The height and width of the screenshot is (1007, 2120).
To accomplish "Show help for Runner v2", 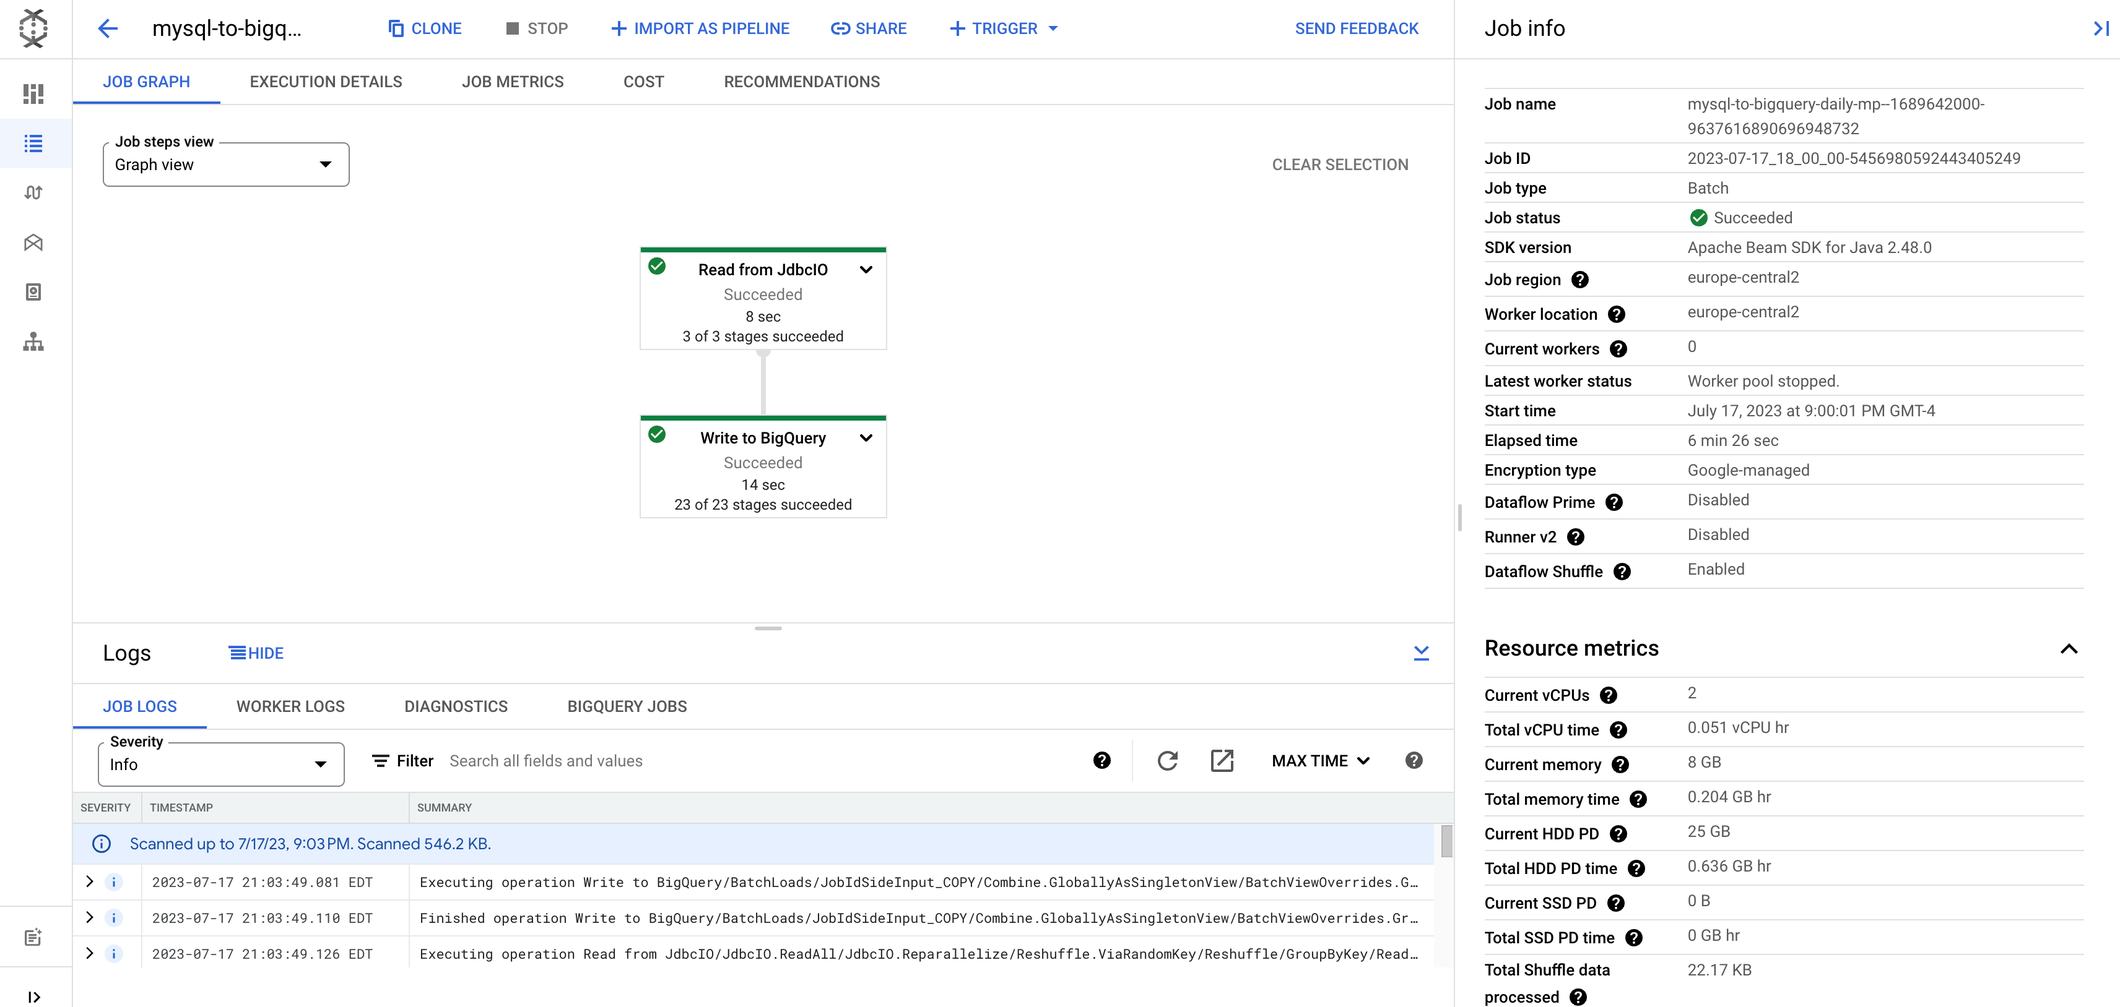I will tap(1576, 537).
